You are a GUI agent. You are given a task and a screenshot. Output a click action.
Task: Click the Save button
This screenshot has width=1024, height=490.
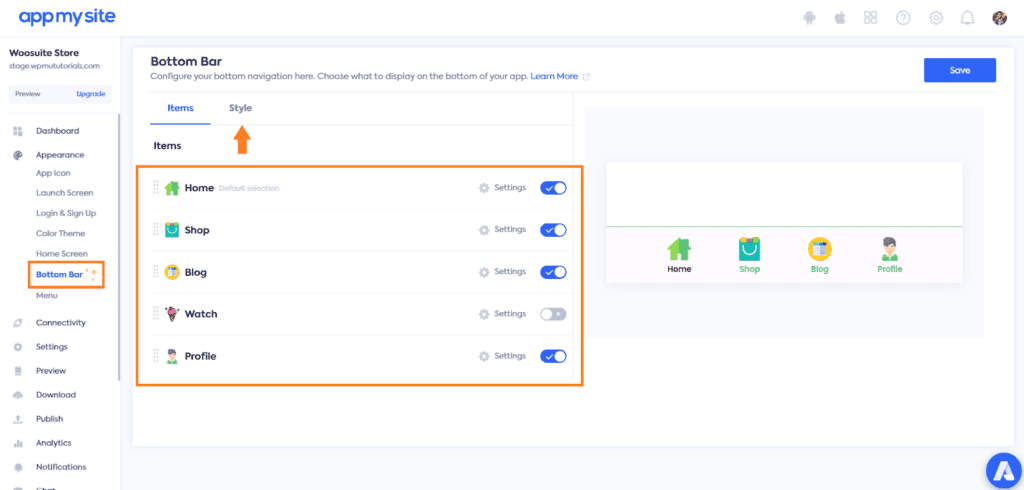pyautogui.click(x=959, y=71)
